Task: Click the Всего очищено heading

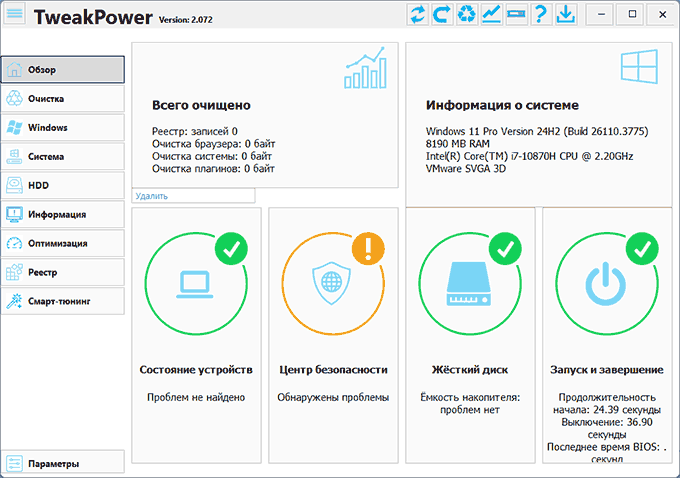Action: point(201,105)
